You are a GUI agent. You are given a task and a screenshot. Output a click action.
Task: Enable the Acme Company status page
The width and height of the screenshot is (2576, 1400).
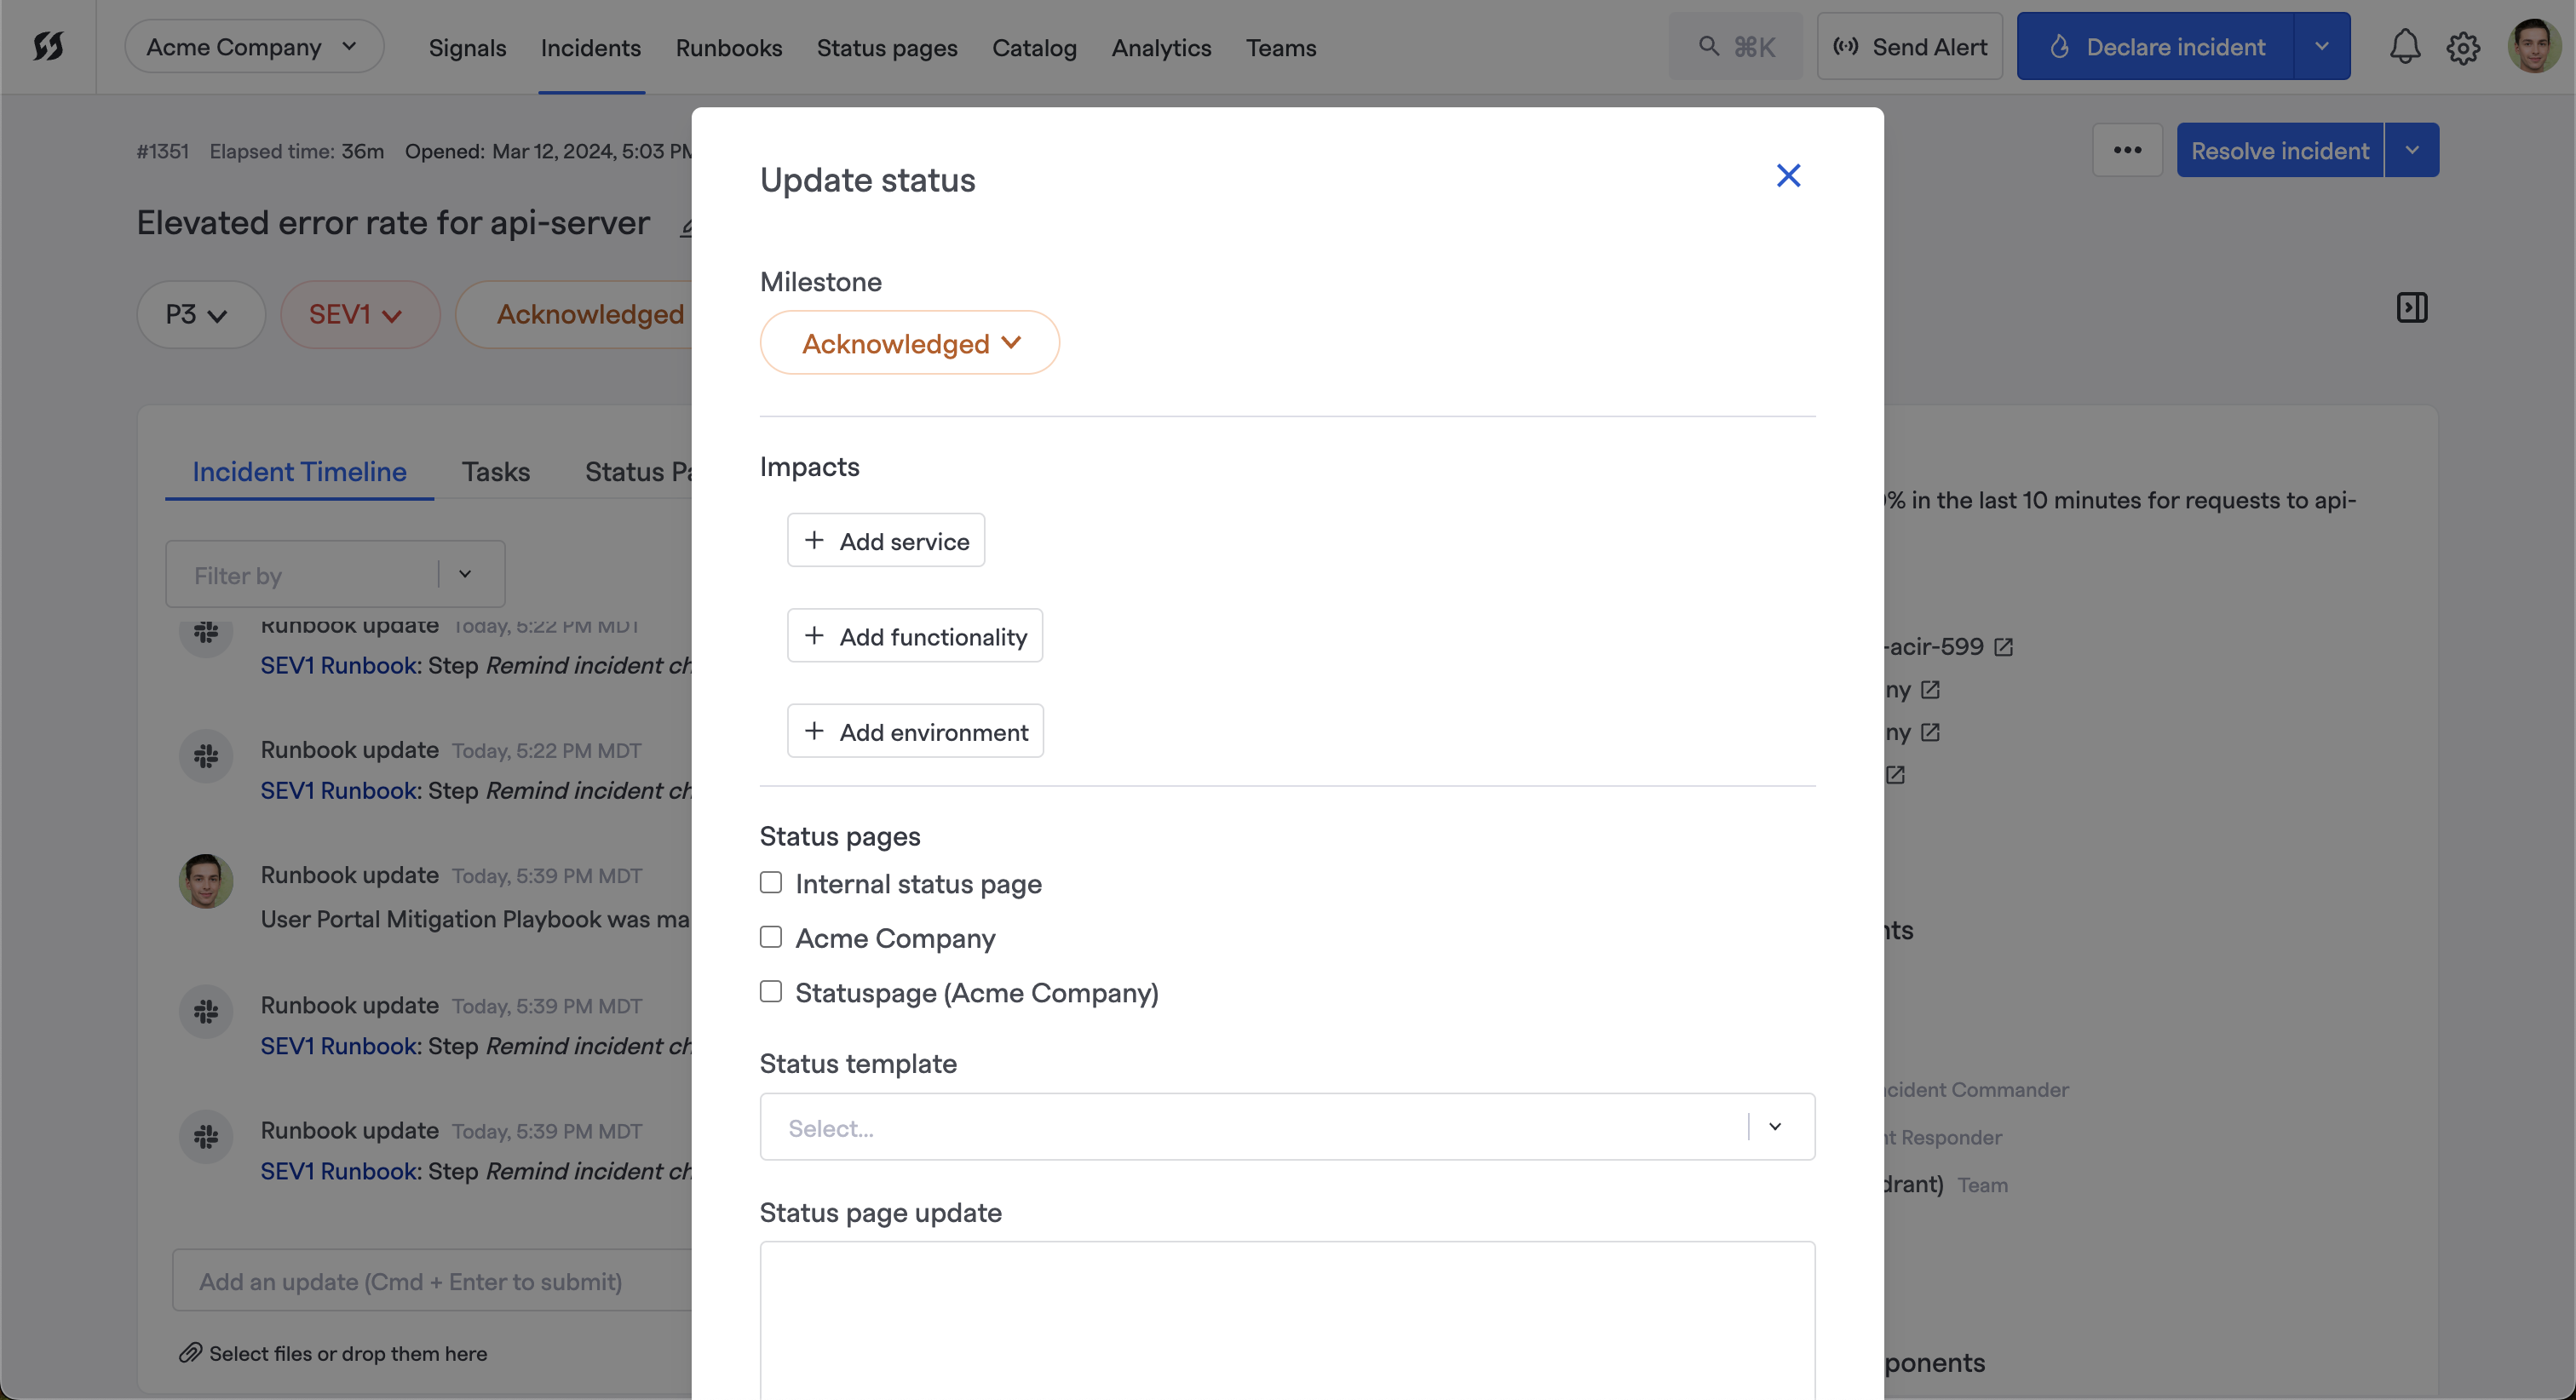tap(771, 938)
